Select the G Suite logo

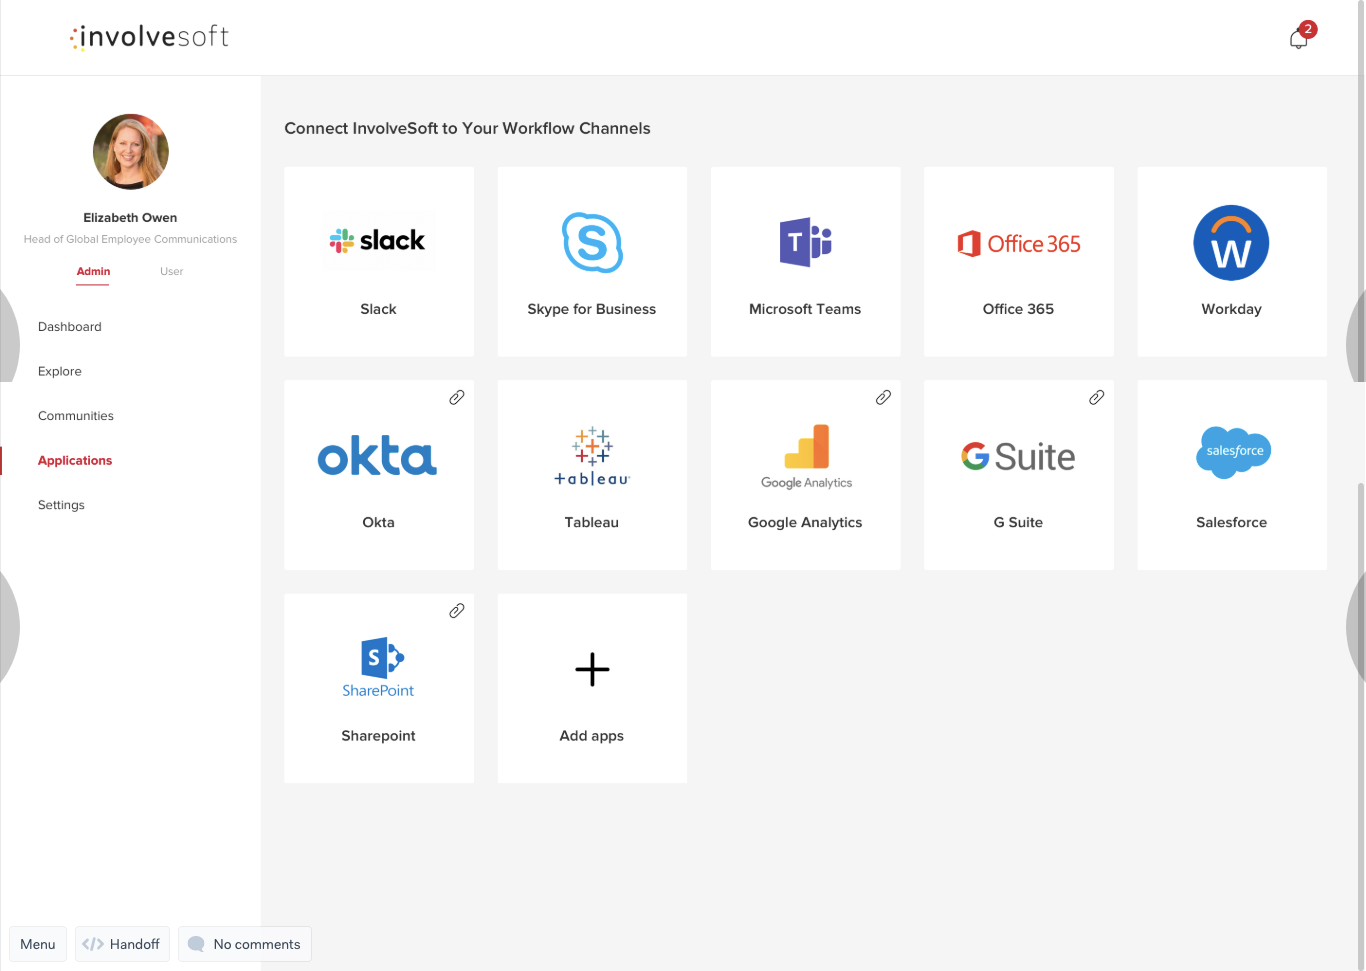[x=1018, y=457]
